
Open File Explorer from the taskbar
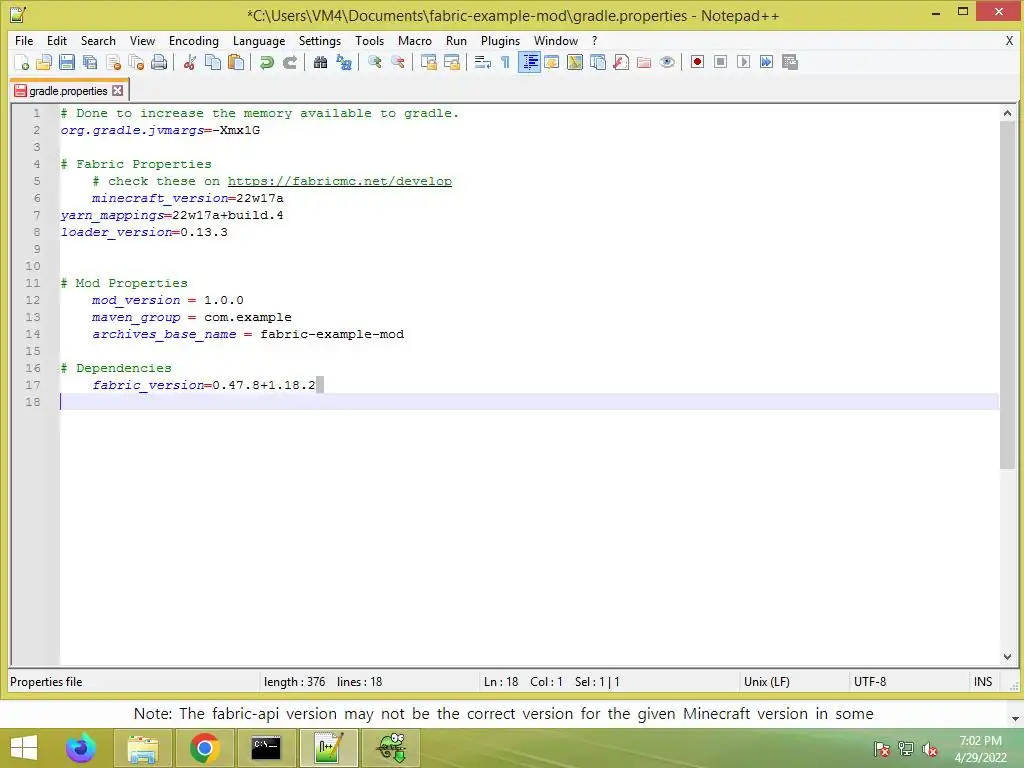pyautogui.click(x=142, y=748)
